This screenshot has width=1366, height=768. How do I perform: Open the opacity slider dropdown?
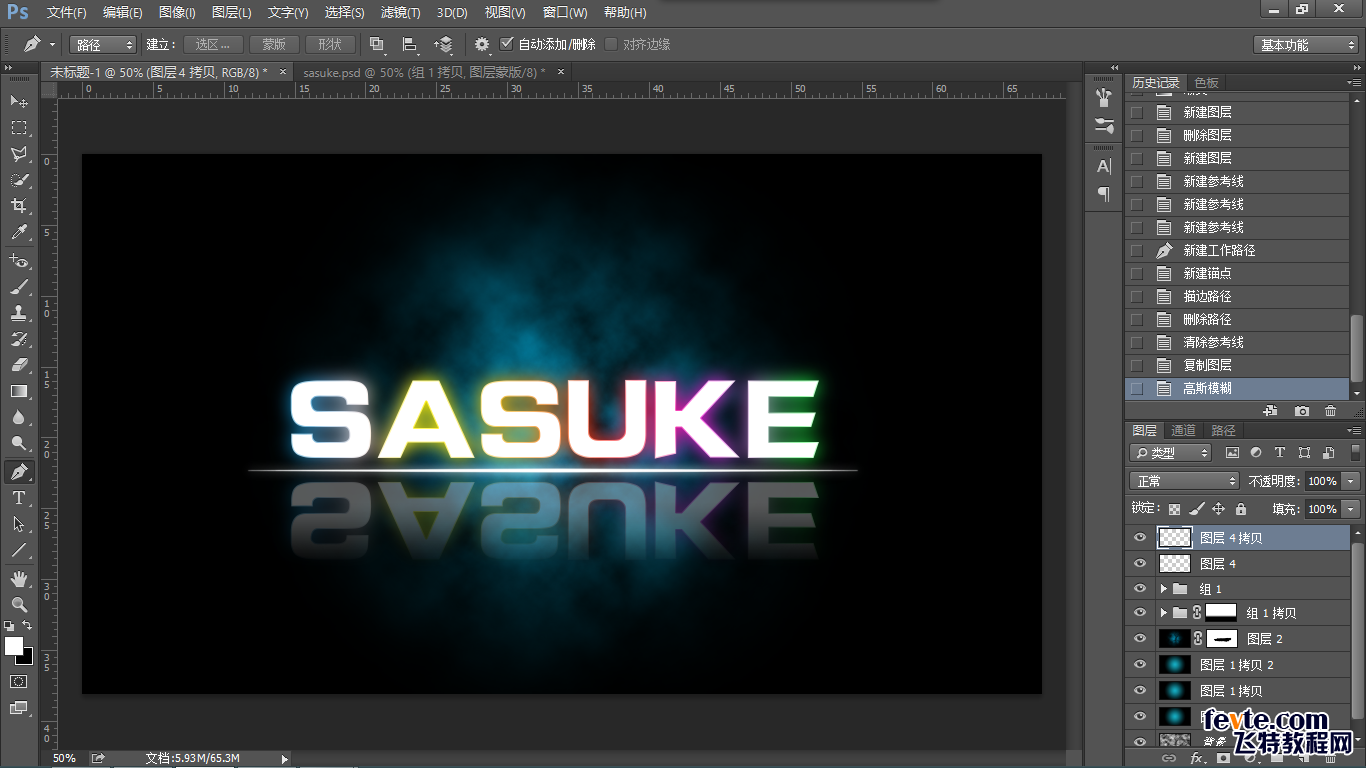(x=1351, y=481)
